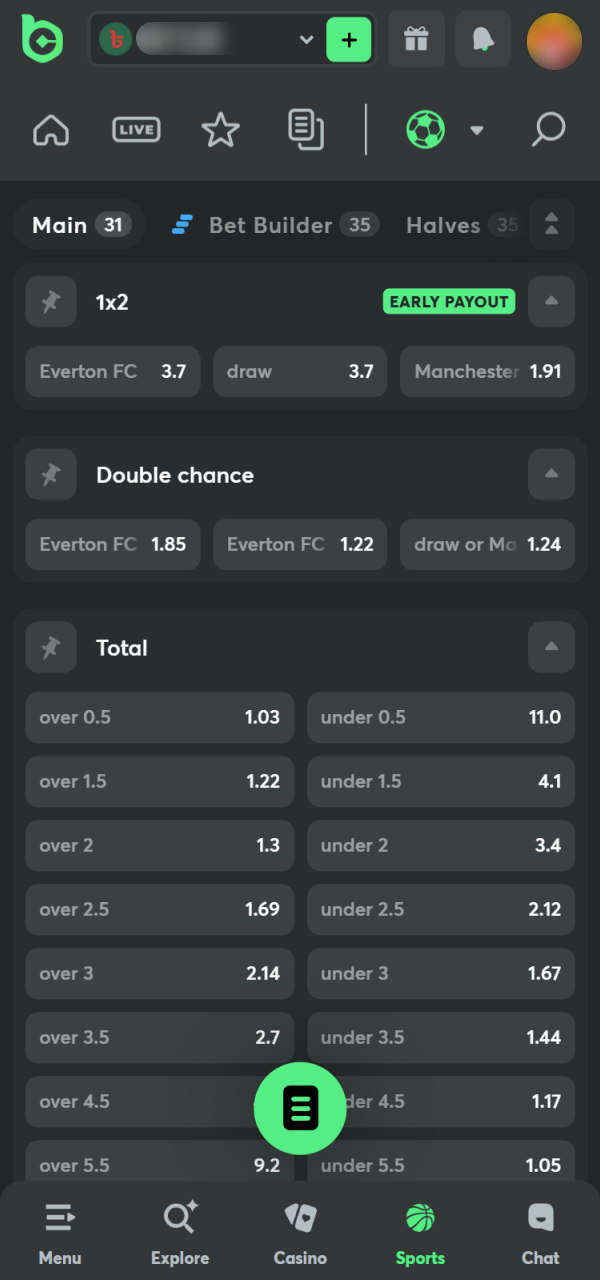Open notifications via the bell icon
Screen dimensions: 600x1280
[x=483, y=40]
